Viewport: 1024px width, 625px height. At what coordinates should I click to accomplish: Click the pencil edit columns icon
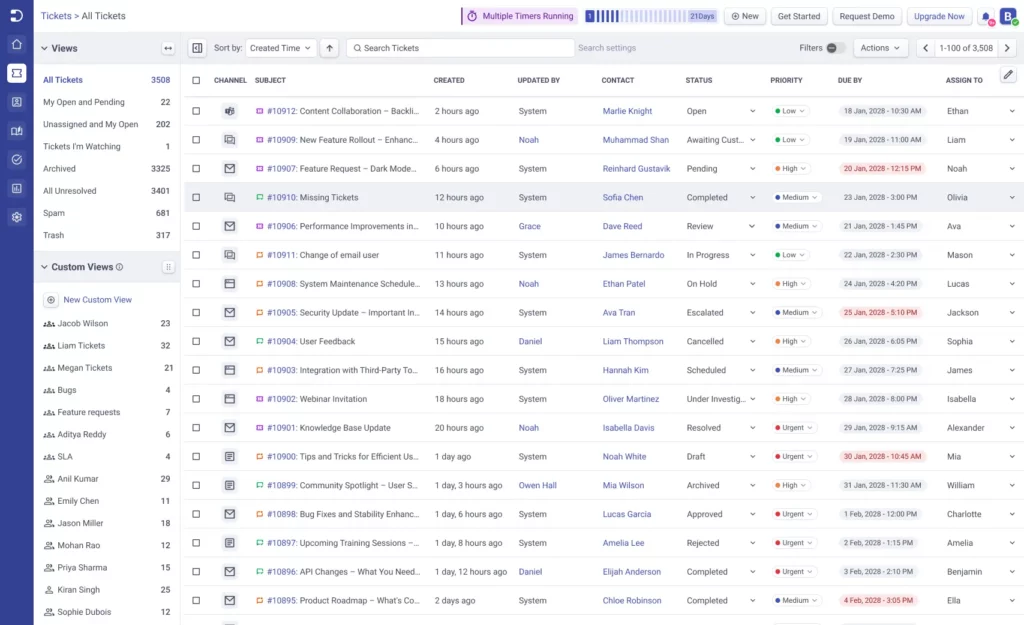[1008, 77]
